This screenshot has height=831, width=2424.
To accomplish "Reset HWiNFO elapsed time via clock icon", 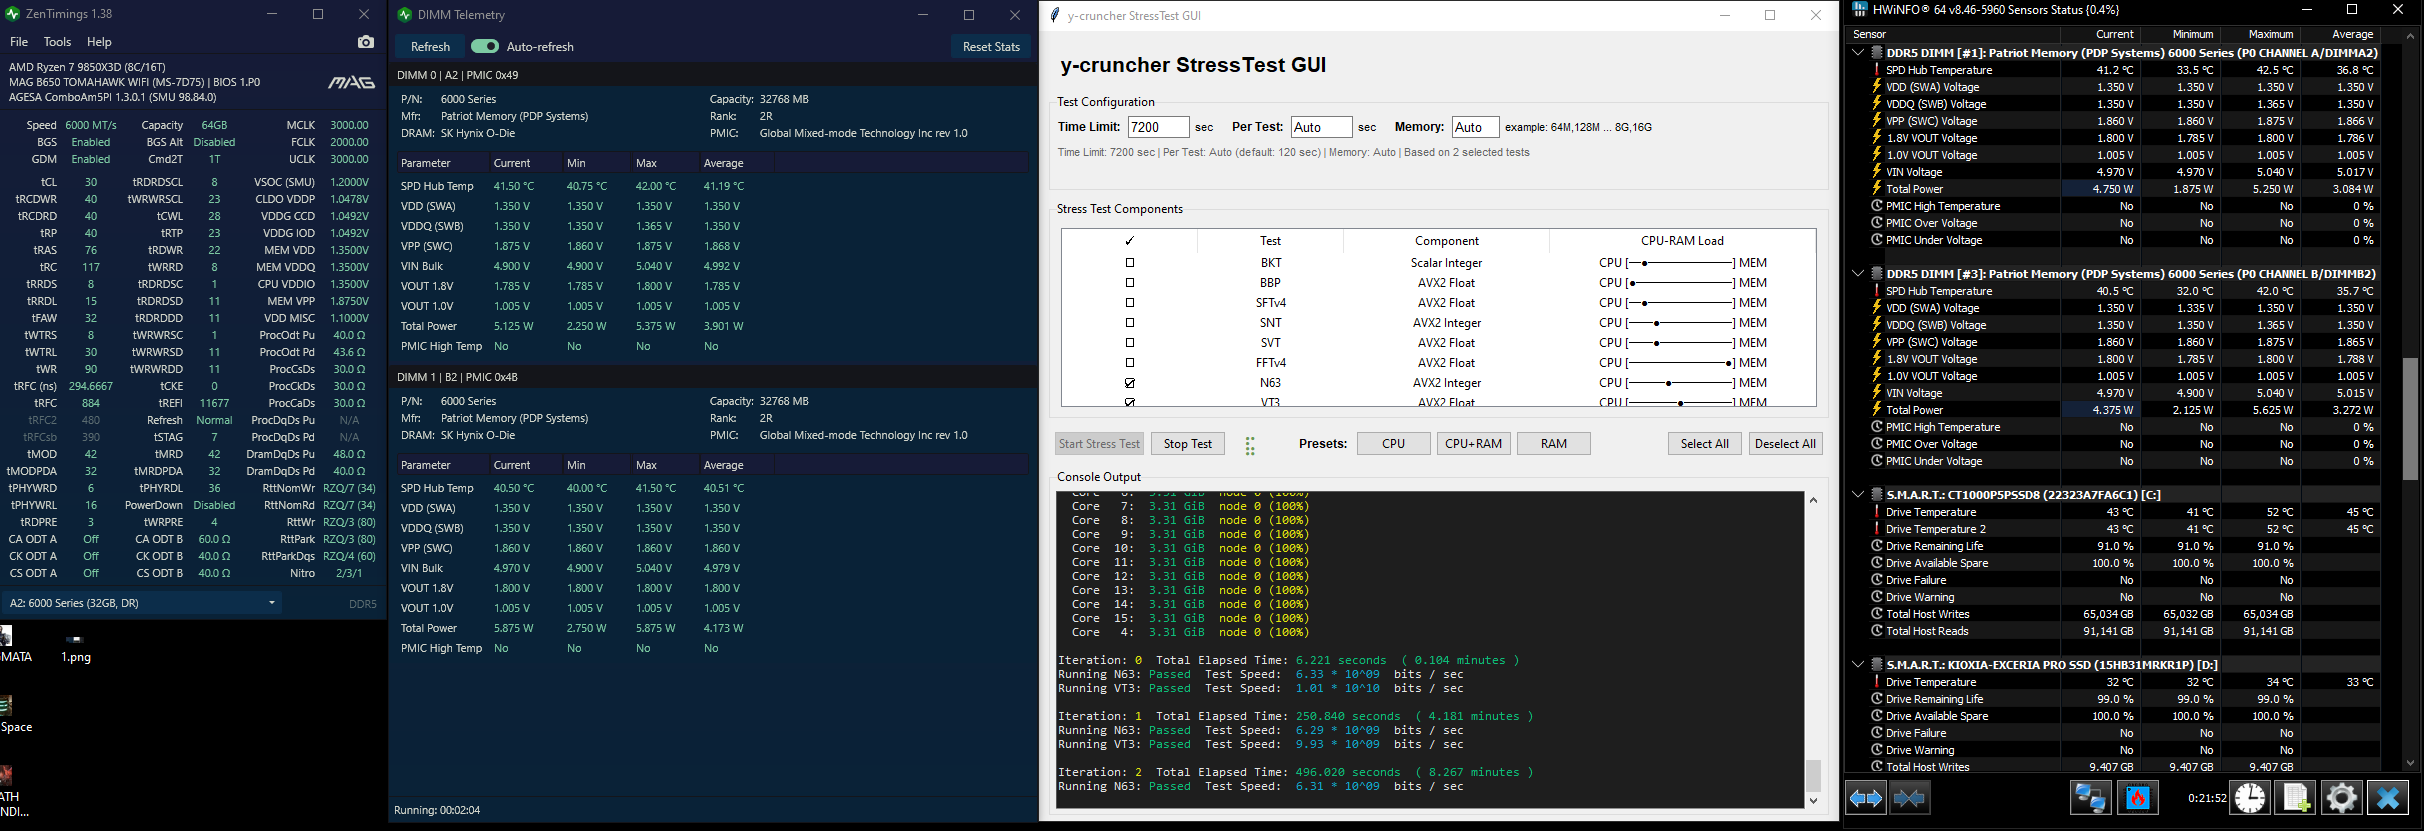I will [x=2250, y=798].
